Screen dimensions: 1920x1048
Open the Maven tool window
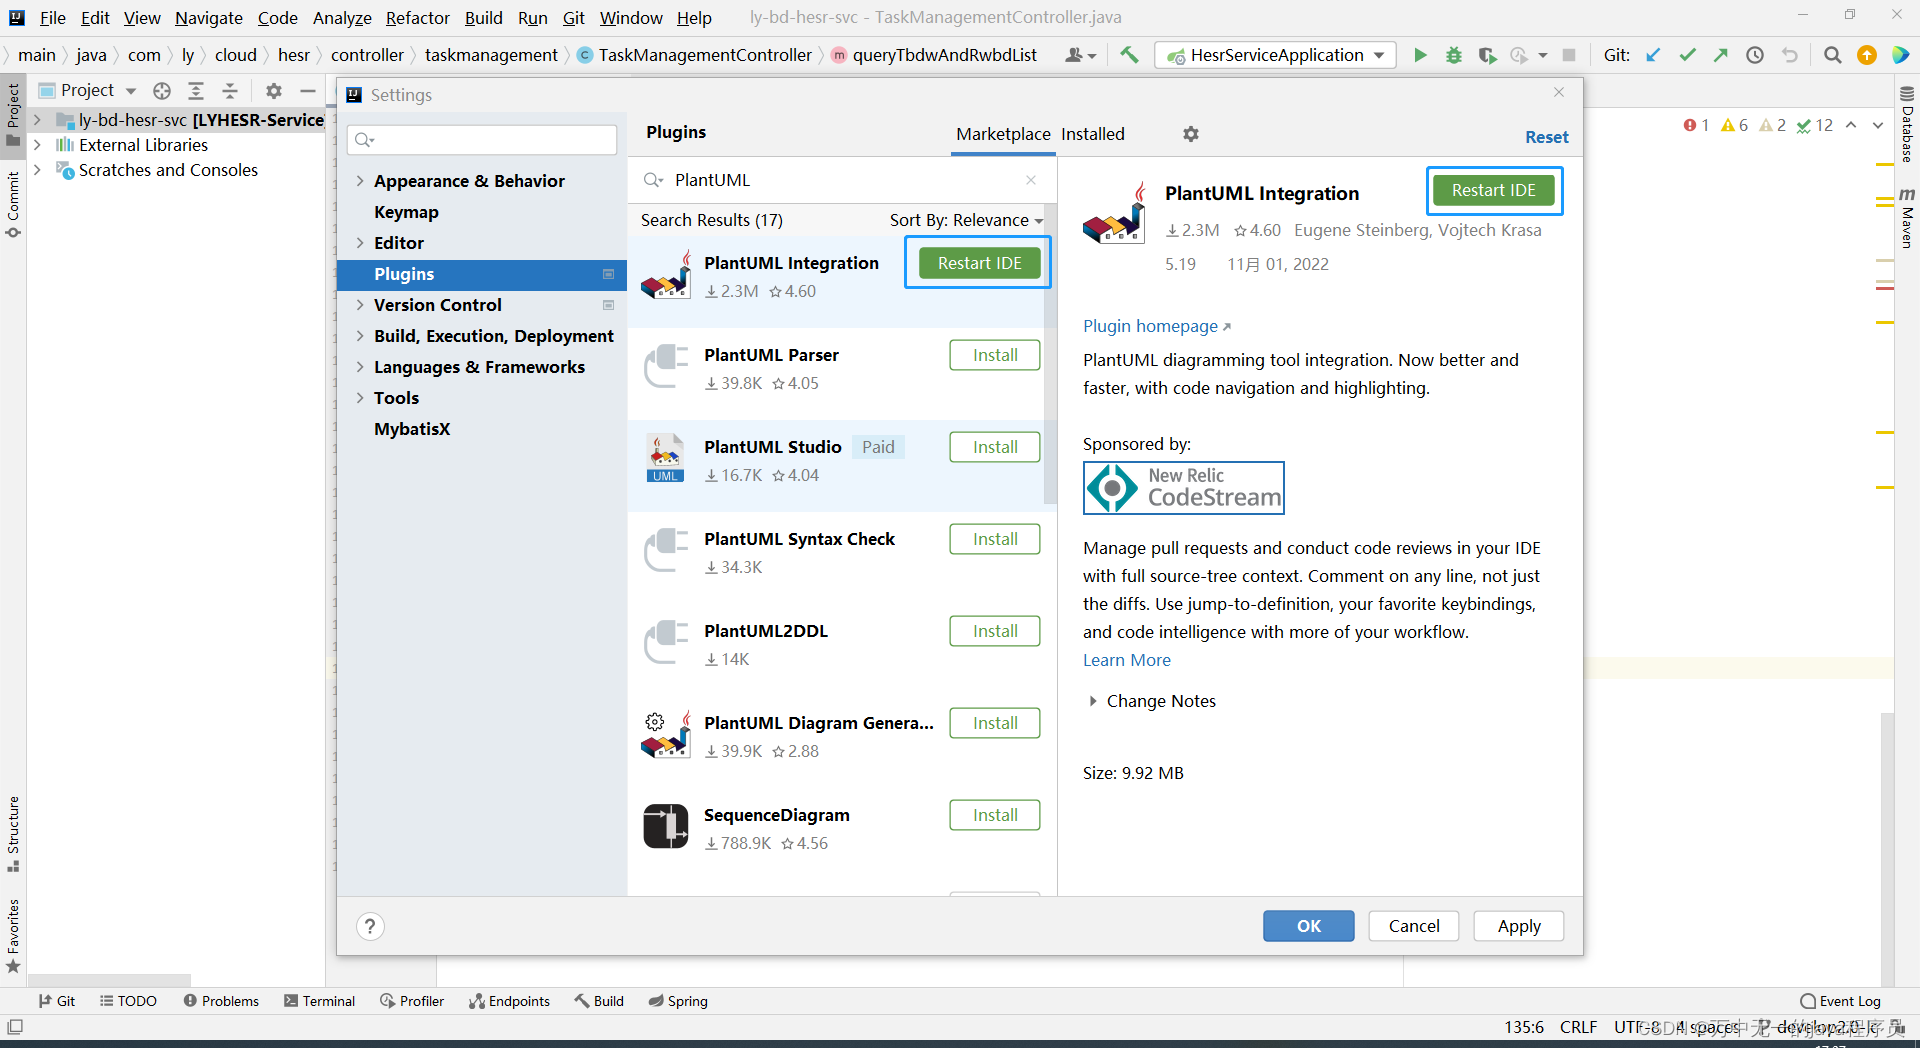(x=1907, y=217)
